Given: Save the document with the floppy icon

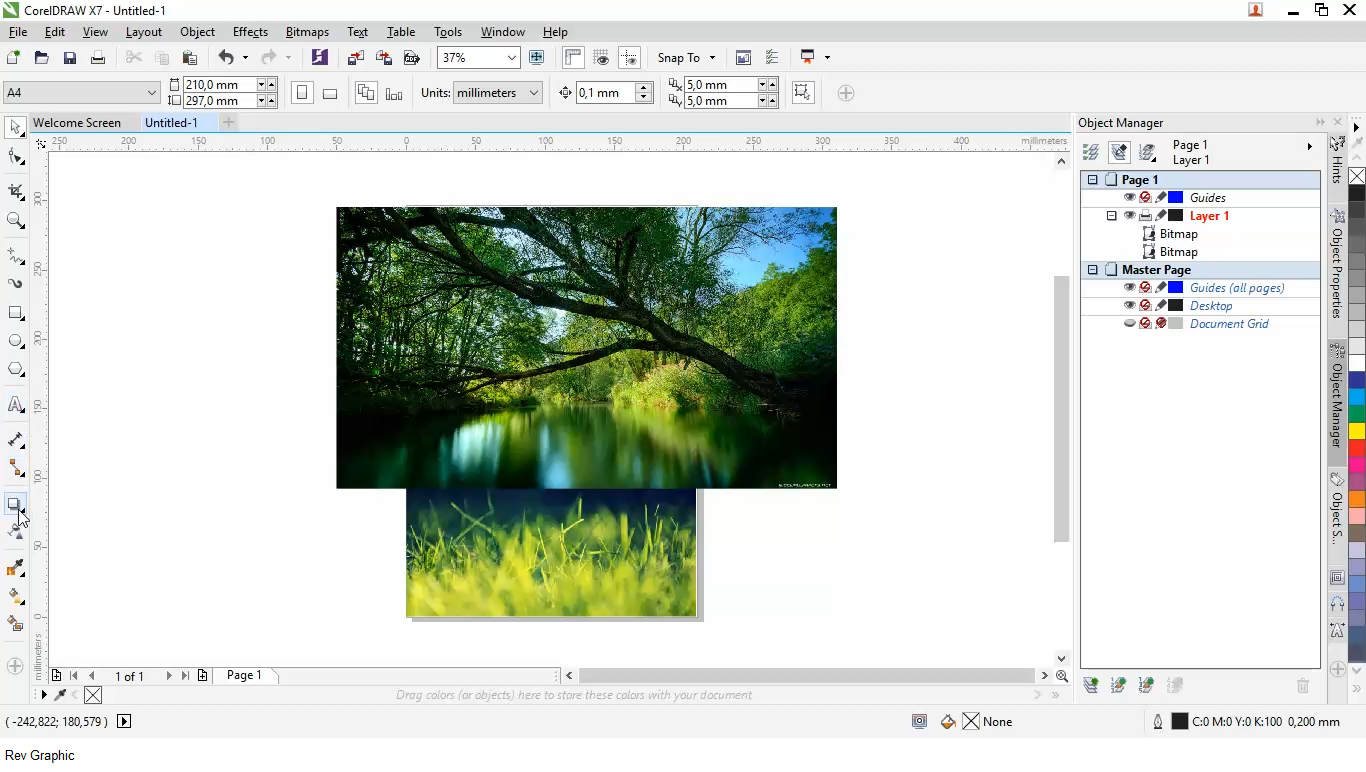Looking at the screenshot, I should click(x=70, y=58).
